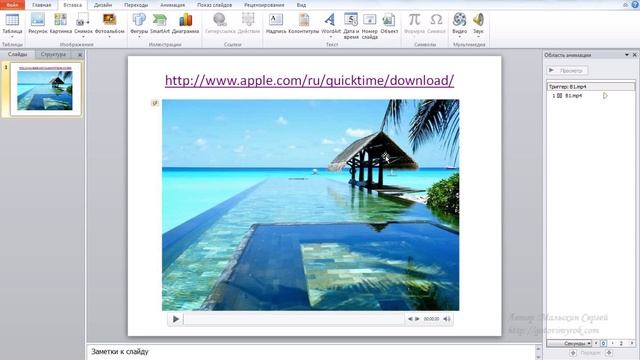
Task: Insert a table with the Таблица icon
Action: [12, 20]
